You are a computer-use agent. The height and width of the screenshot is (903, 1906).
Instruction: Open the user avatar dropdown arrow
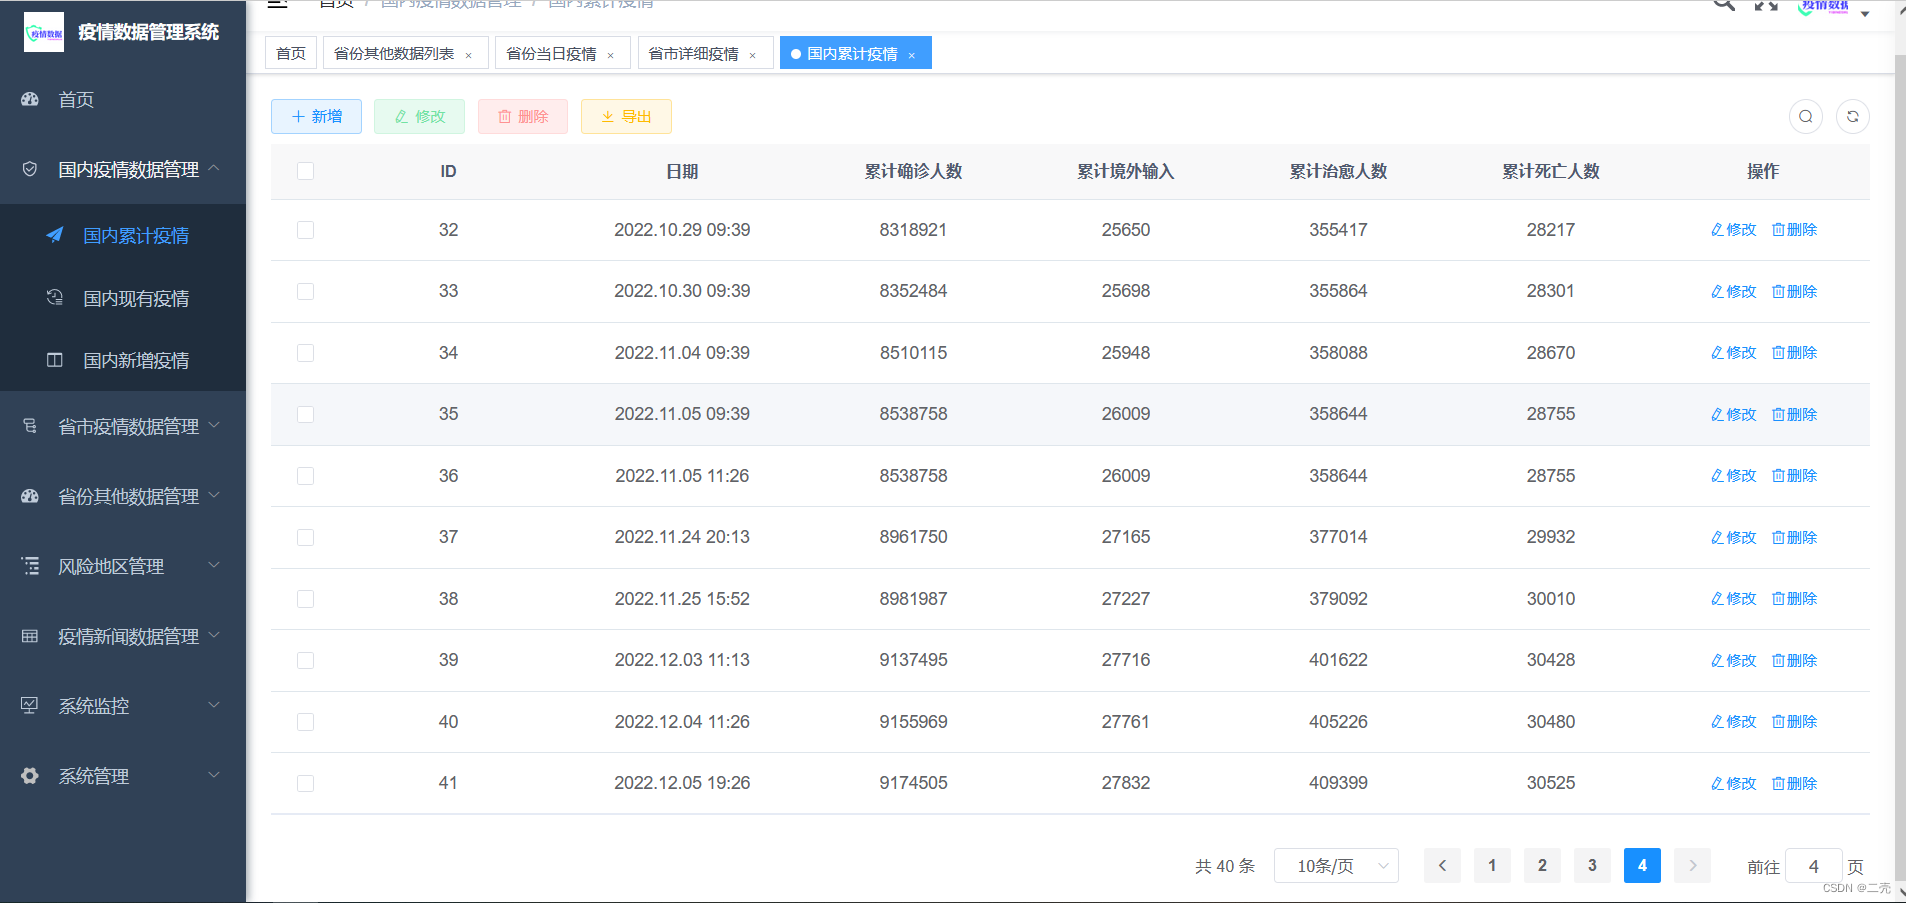1865,14
